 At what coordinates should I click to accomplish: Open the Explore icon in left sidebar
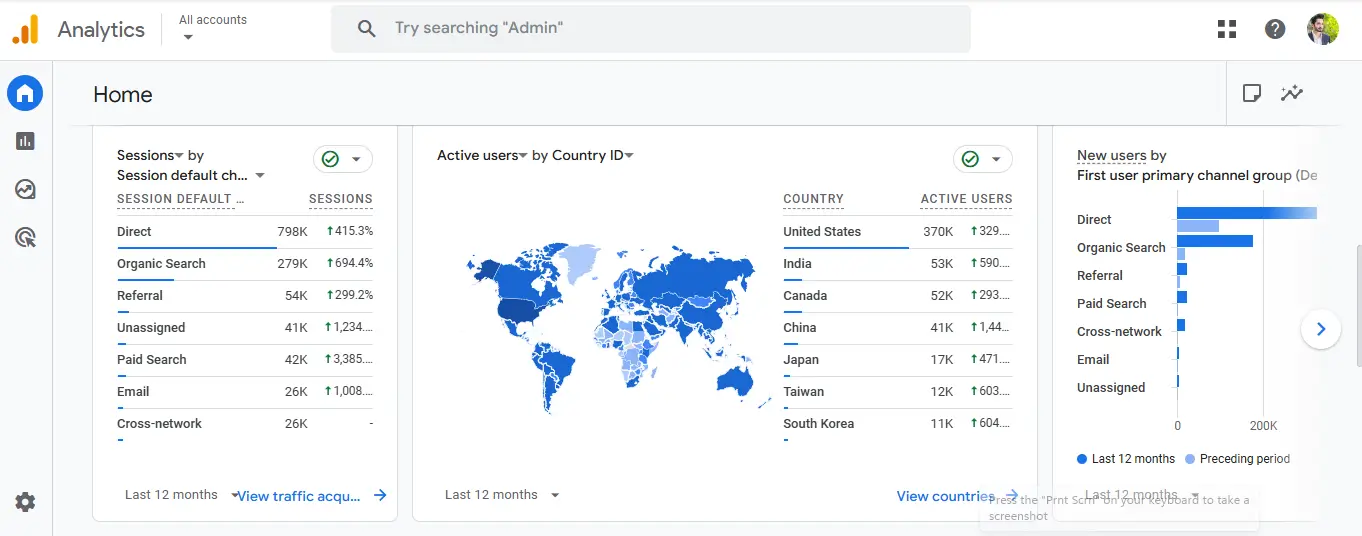[x=25, y=189]
